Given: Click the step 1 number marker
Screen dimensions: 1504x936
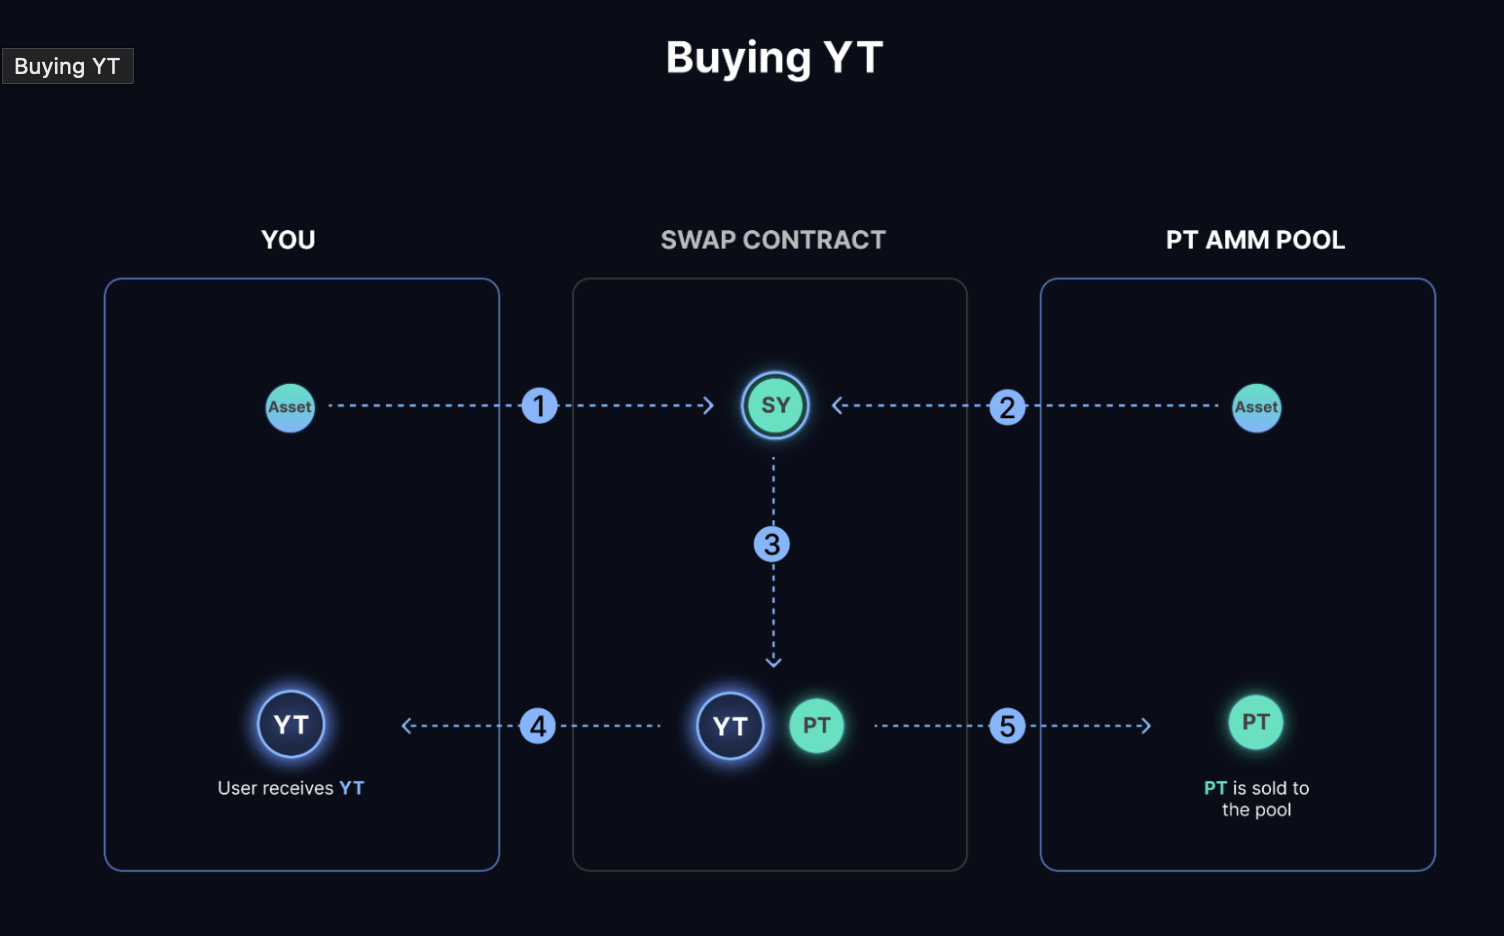Looking at the screenshot, I should click(539, 406).
